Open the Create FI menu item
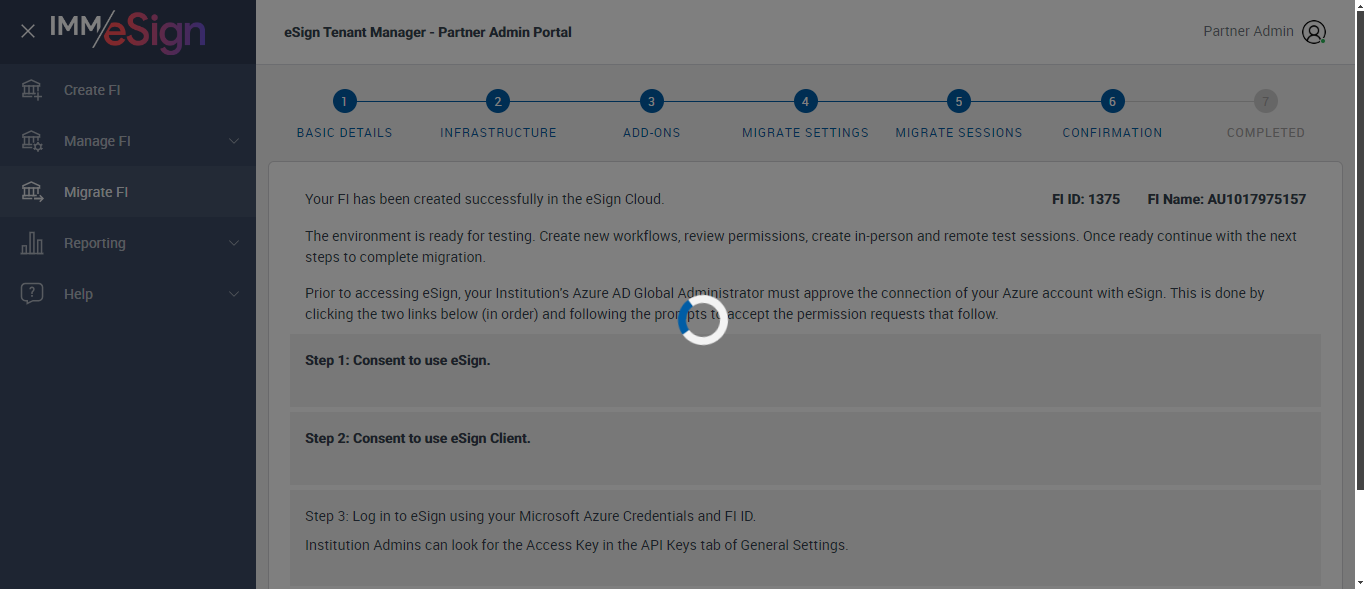1366x589 pixels. [x=92, y=90]
